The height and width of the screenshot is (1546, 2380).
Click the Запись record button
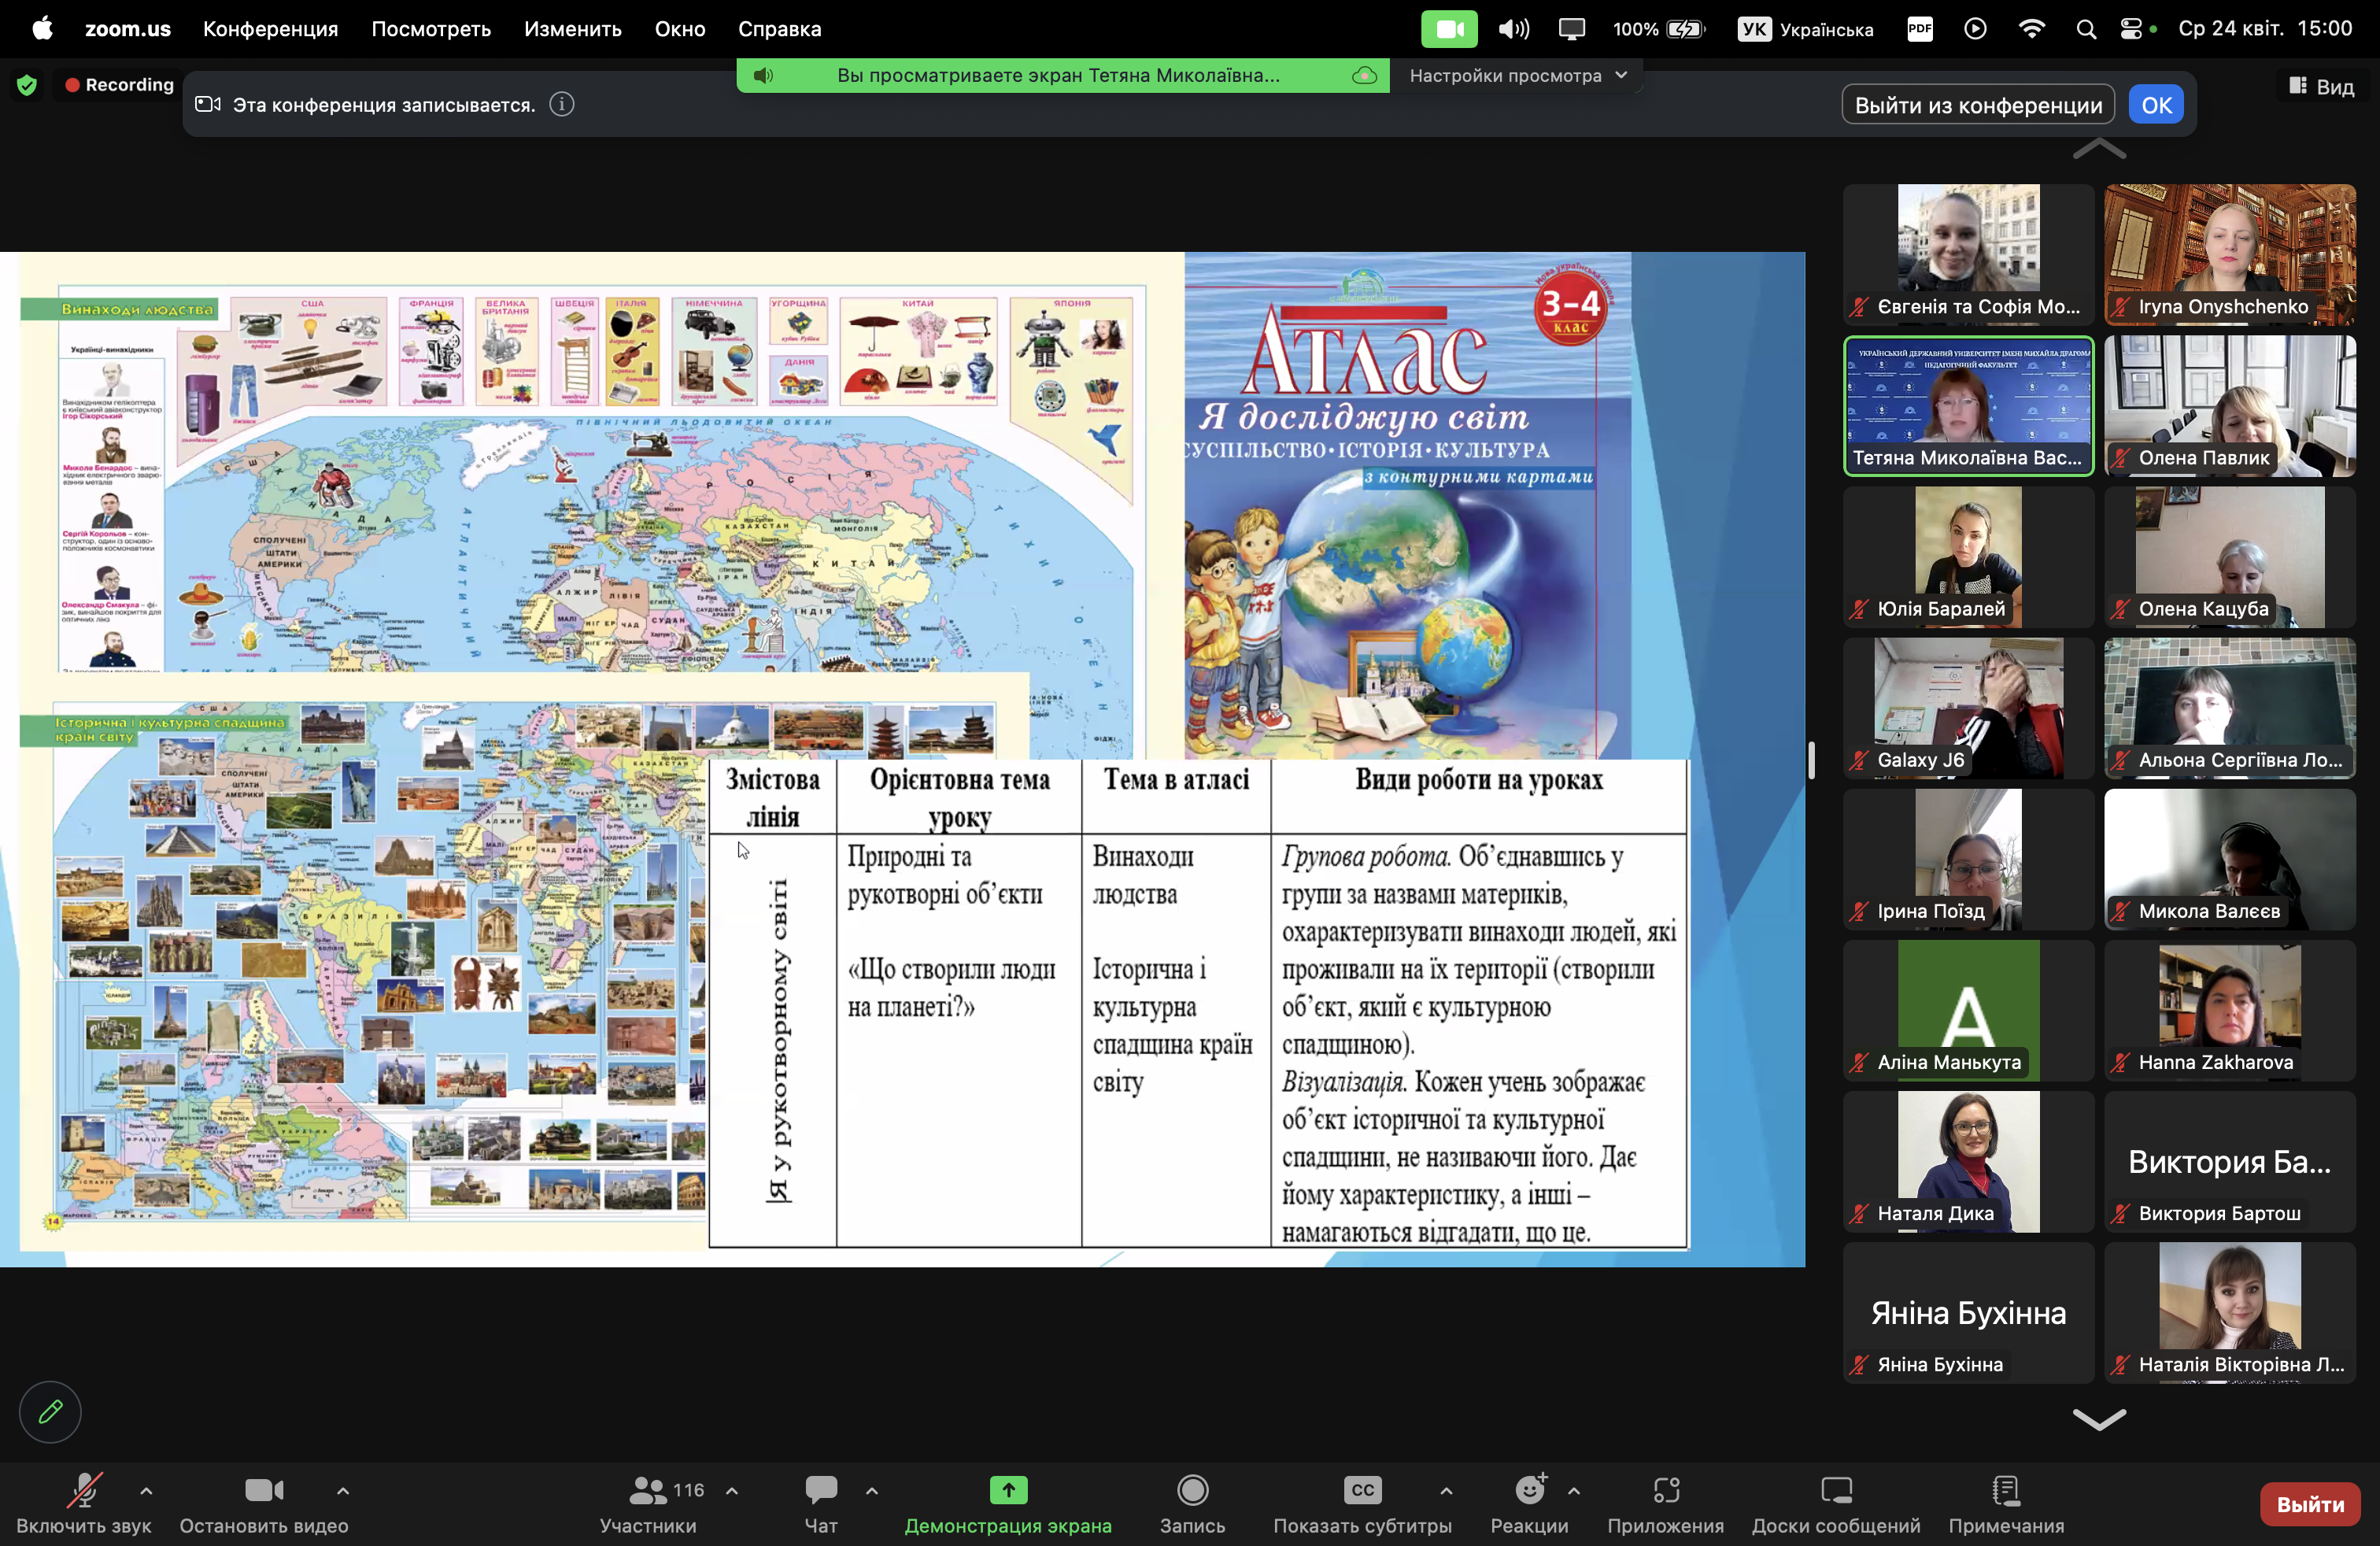tap(1192, 1503)
